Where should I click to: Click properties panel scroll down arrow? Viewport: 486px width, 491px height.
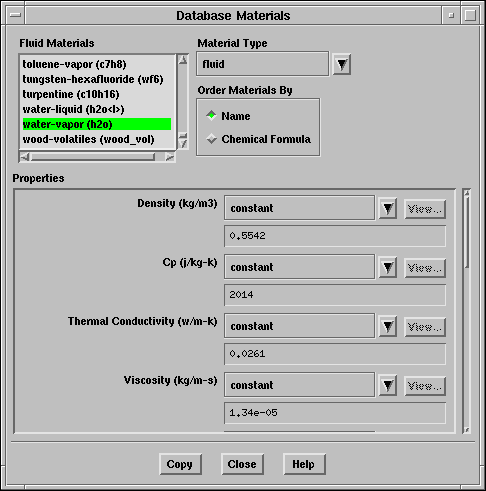[467, 430]
